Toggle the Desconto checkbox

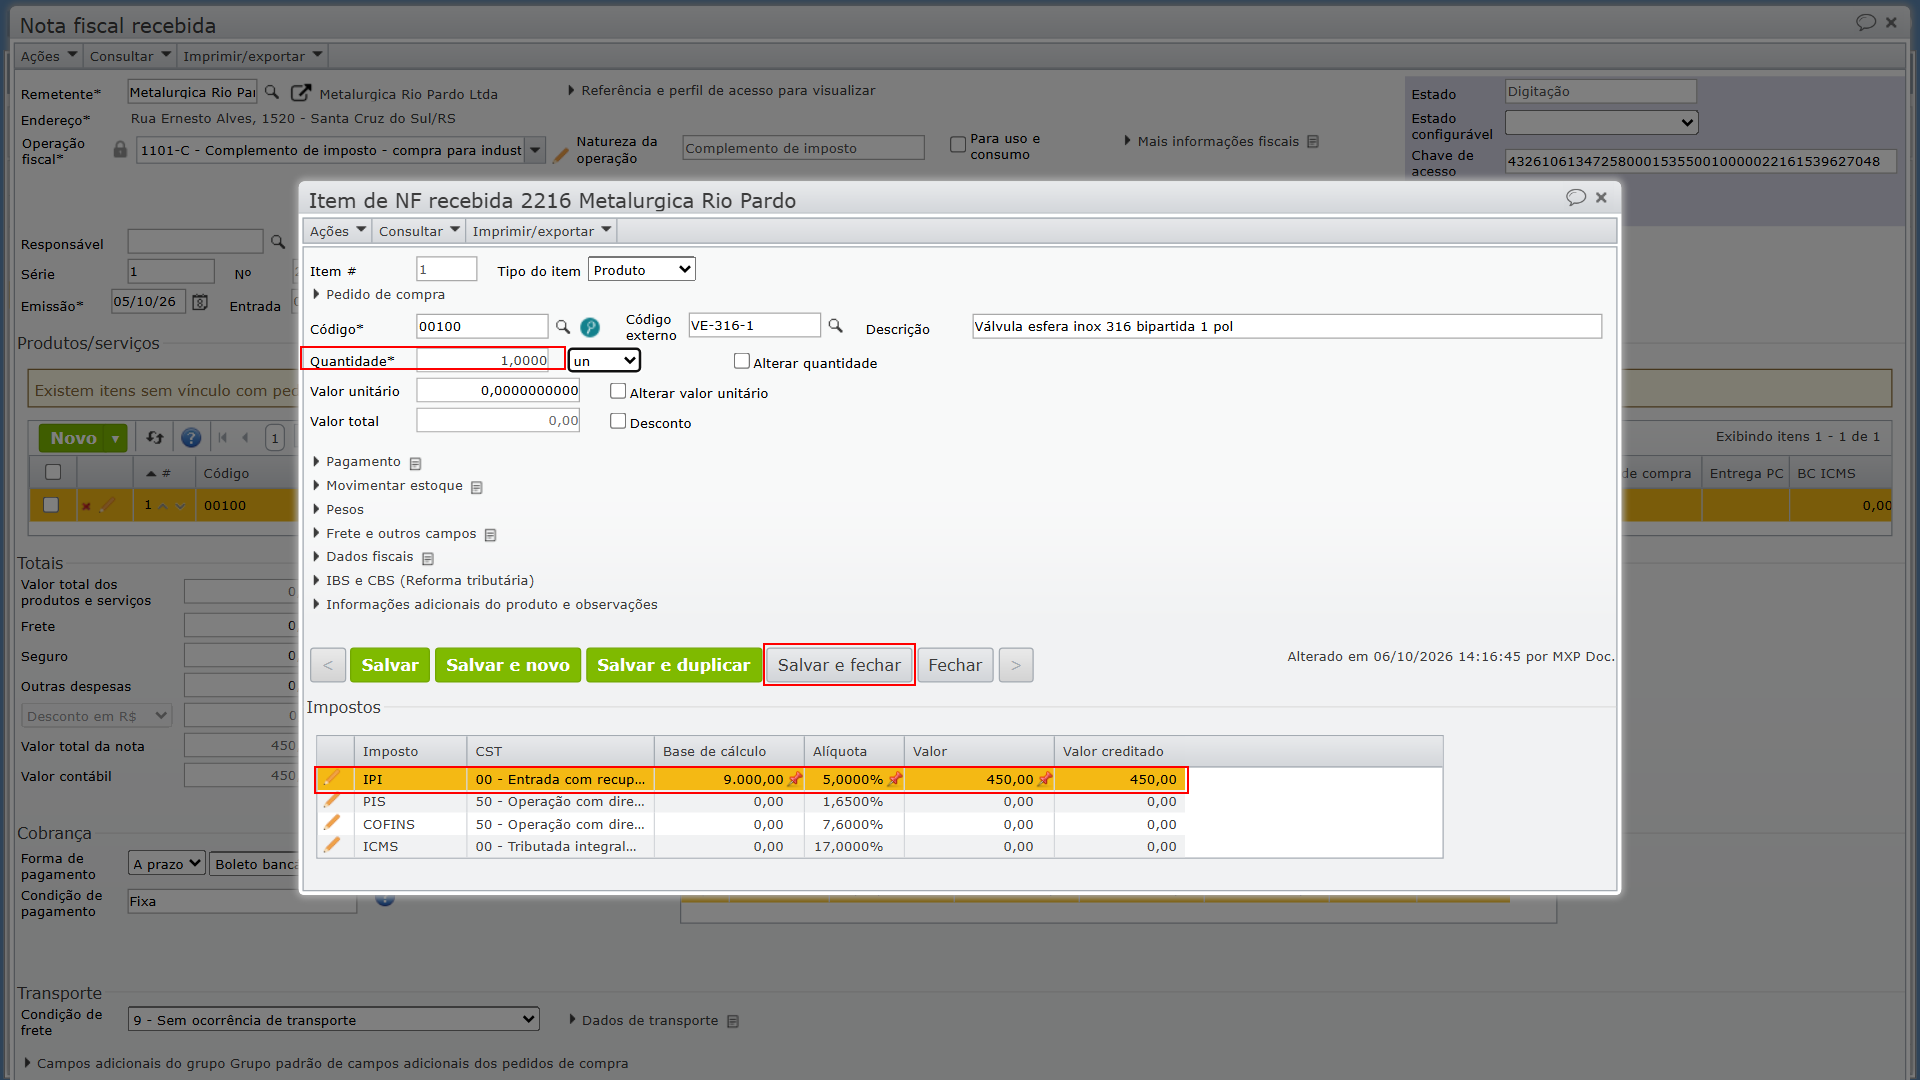pyautogui.click(x=618, y=422)
